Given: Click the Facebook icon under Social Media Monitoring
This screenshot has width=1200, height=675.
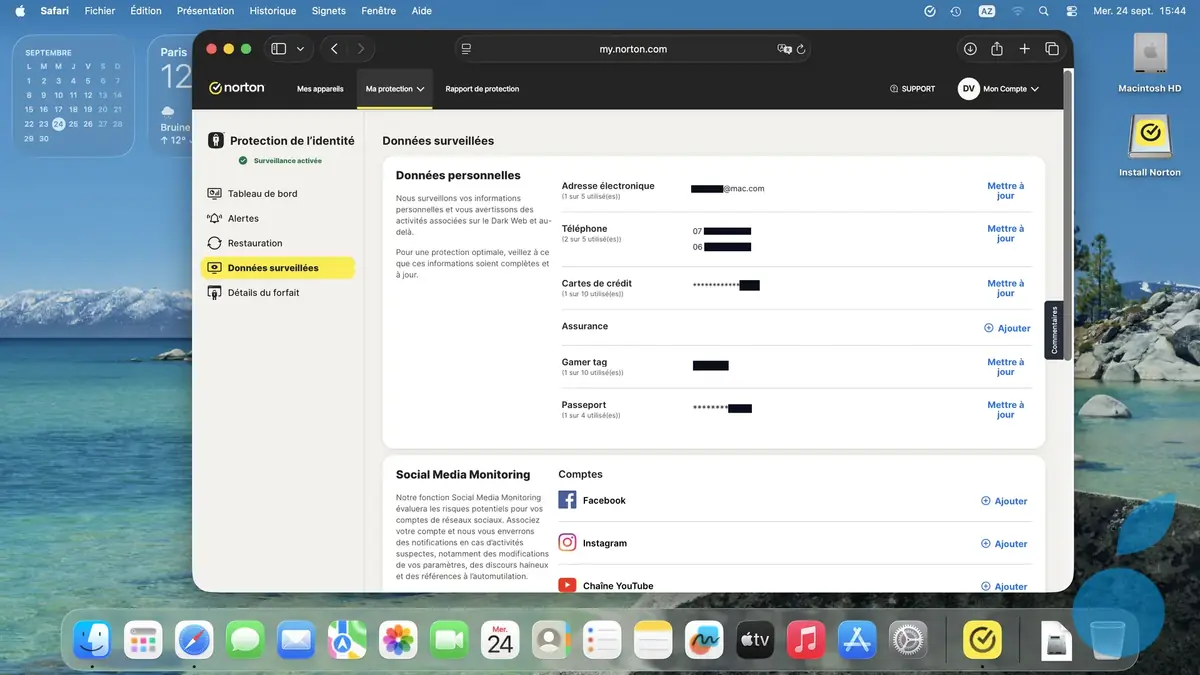Looking at the screenshot, I should point(567,500).
